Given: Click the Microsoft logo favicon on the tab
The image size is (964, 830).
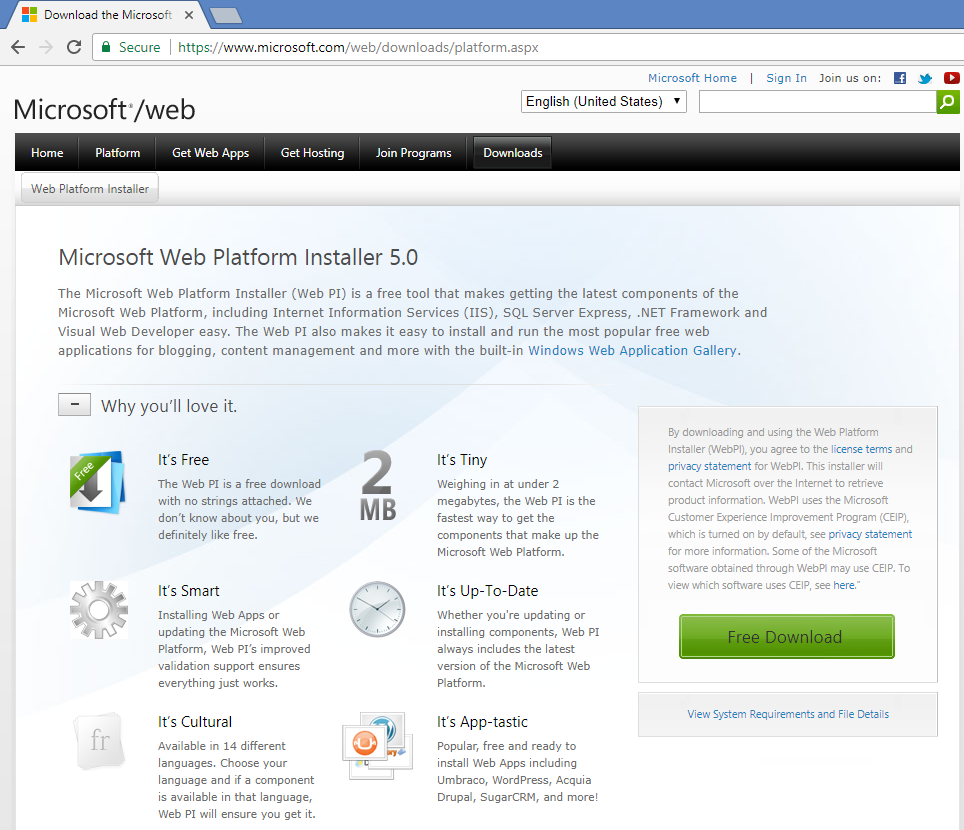Looking at the screenshot, I should coord(30,15).
